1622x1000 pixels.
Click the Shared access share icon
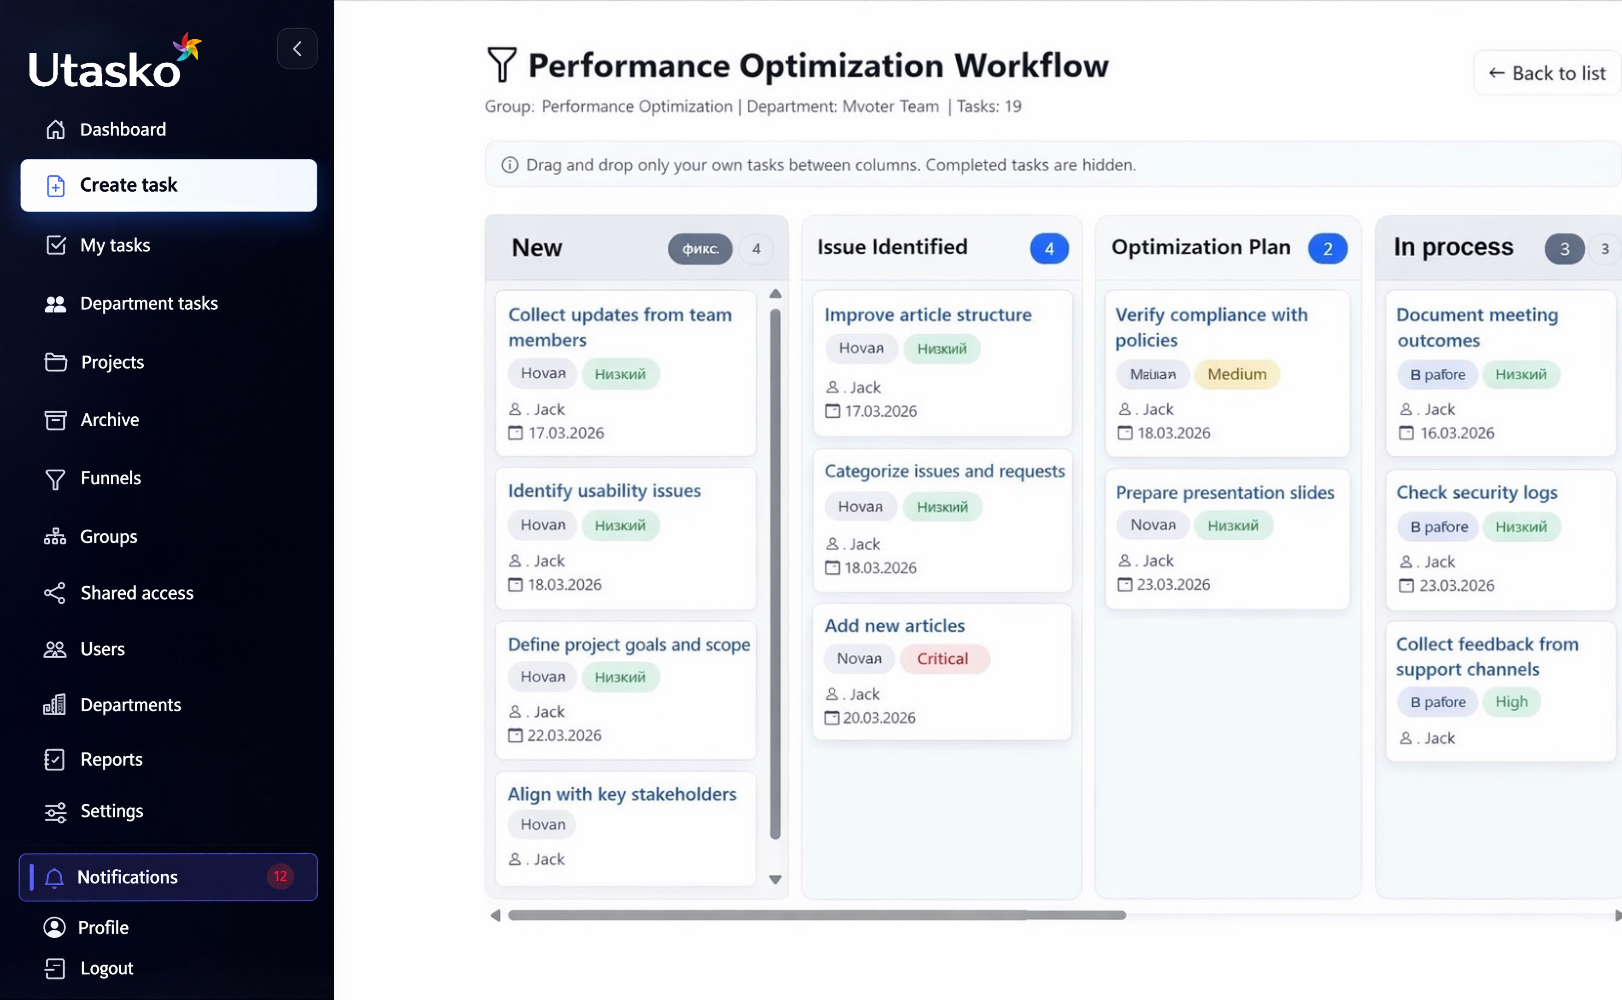[55, 593]
